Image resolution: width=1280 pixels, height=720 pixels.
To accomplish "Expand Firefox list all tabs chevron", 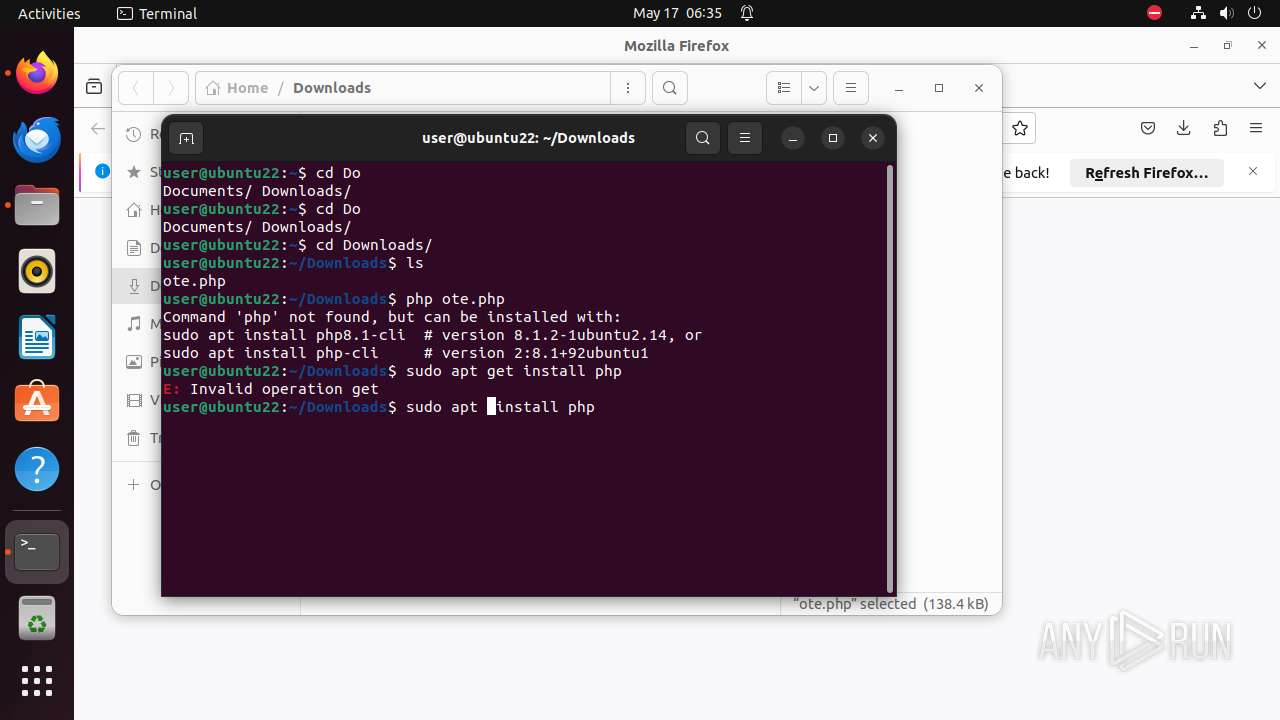I will click(1260, 86).
